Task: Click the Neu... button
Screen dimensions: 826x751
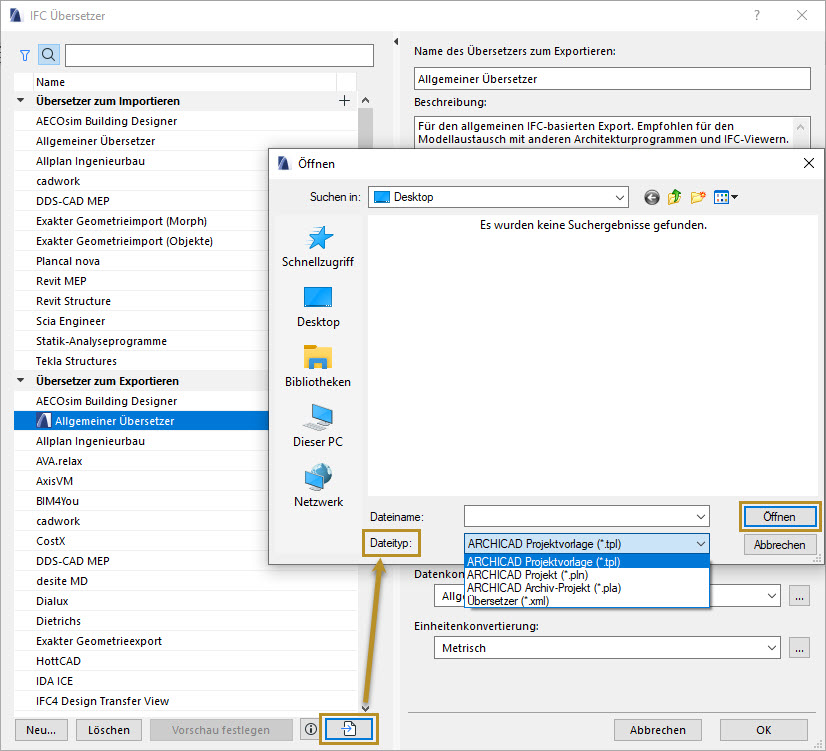Action: click(x=41, y=730)
